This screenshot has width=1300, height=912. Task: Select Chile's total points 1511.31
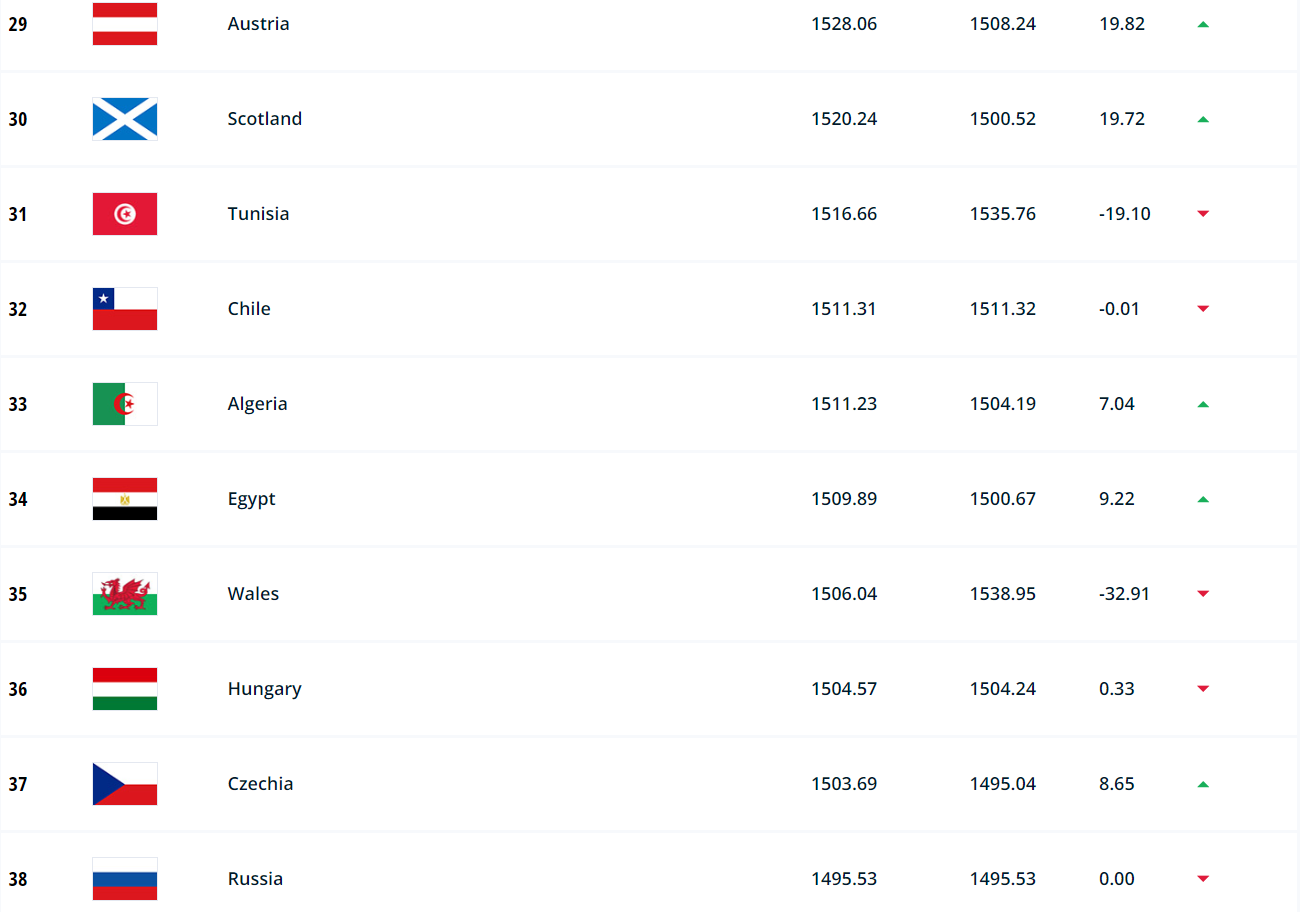[x=843, y=309]
